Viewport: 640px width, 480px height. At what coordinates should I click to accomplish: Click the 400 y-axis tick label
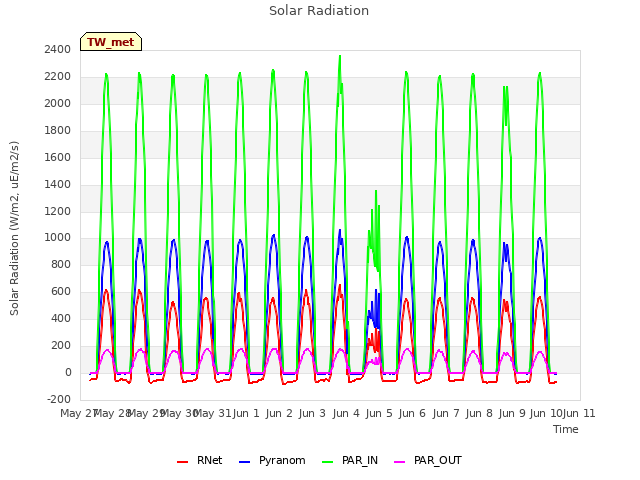[x=61, y=318]
